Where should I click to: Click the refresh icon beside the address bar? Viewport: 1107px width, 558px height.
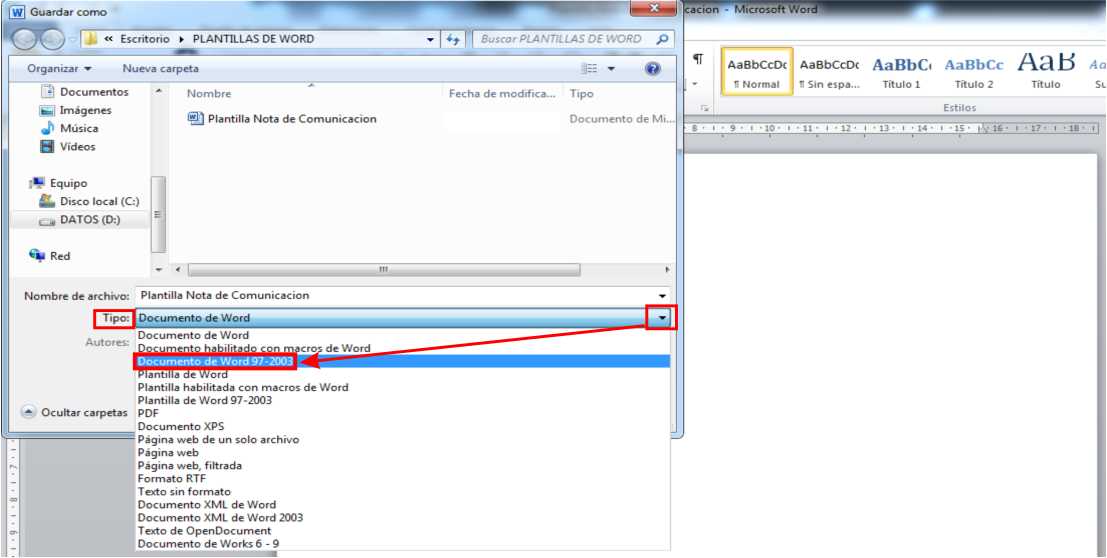click(x=453, y=40)
